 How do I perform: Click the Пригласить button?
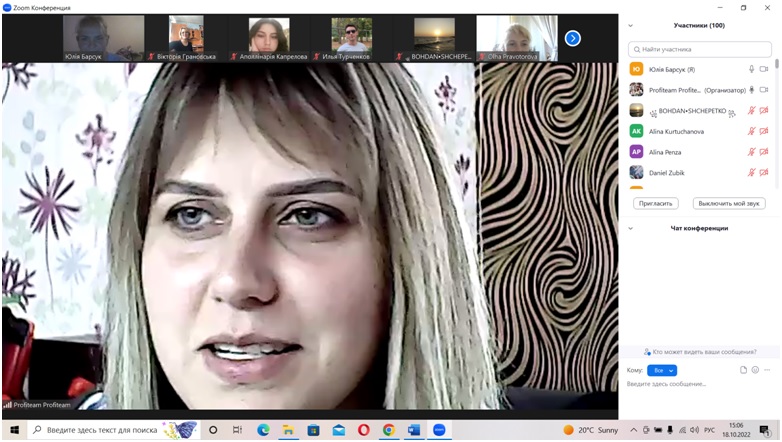[x=655, y=204]
